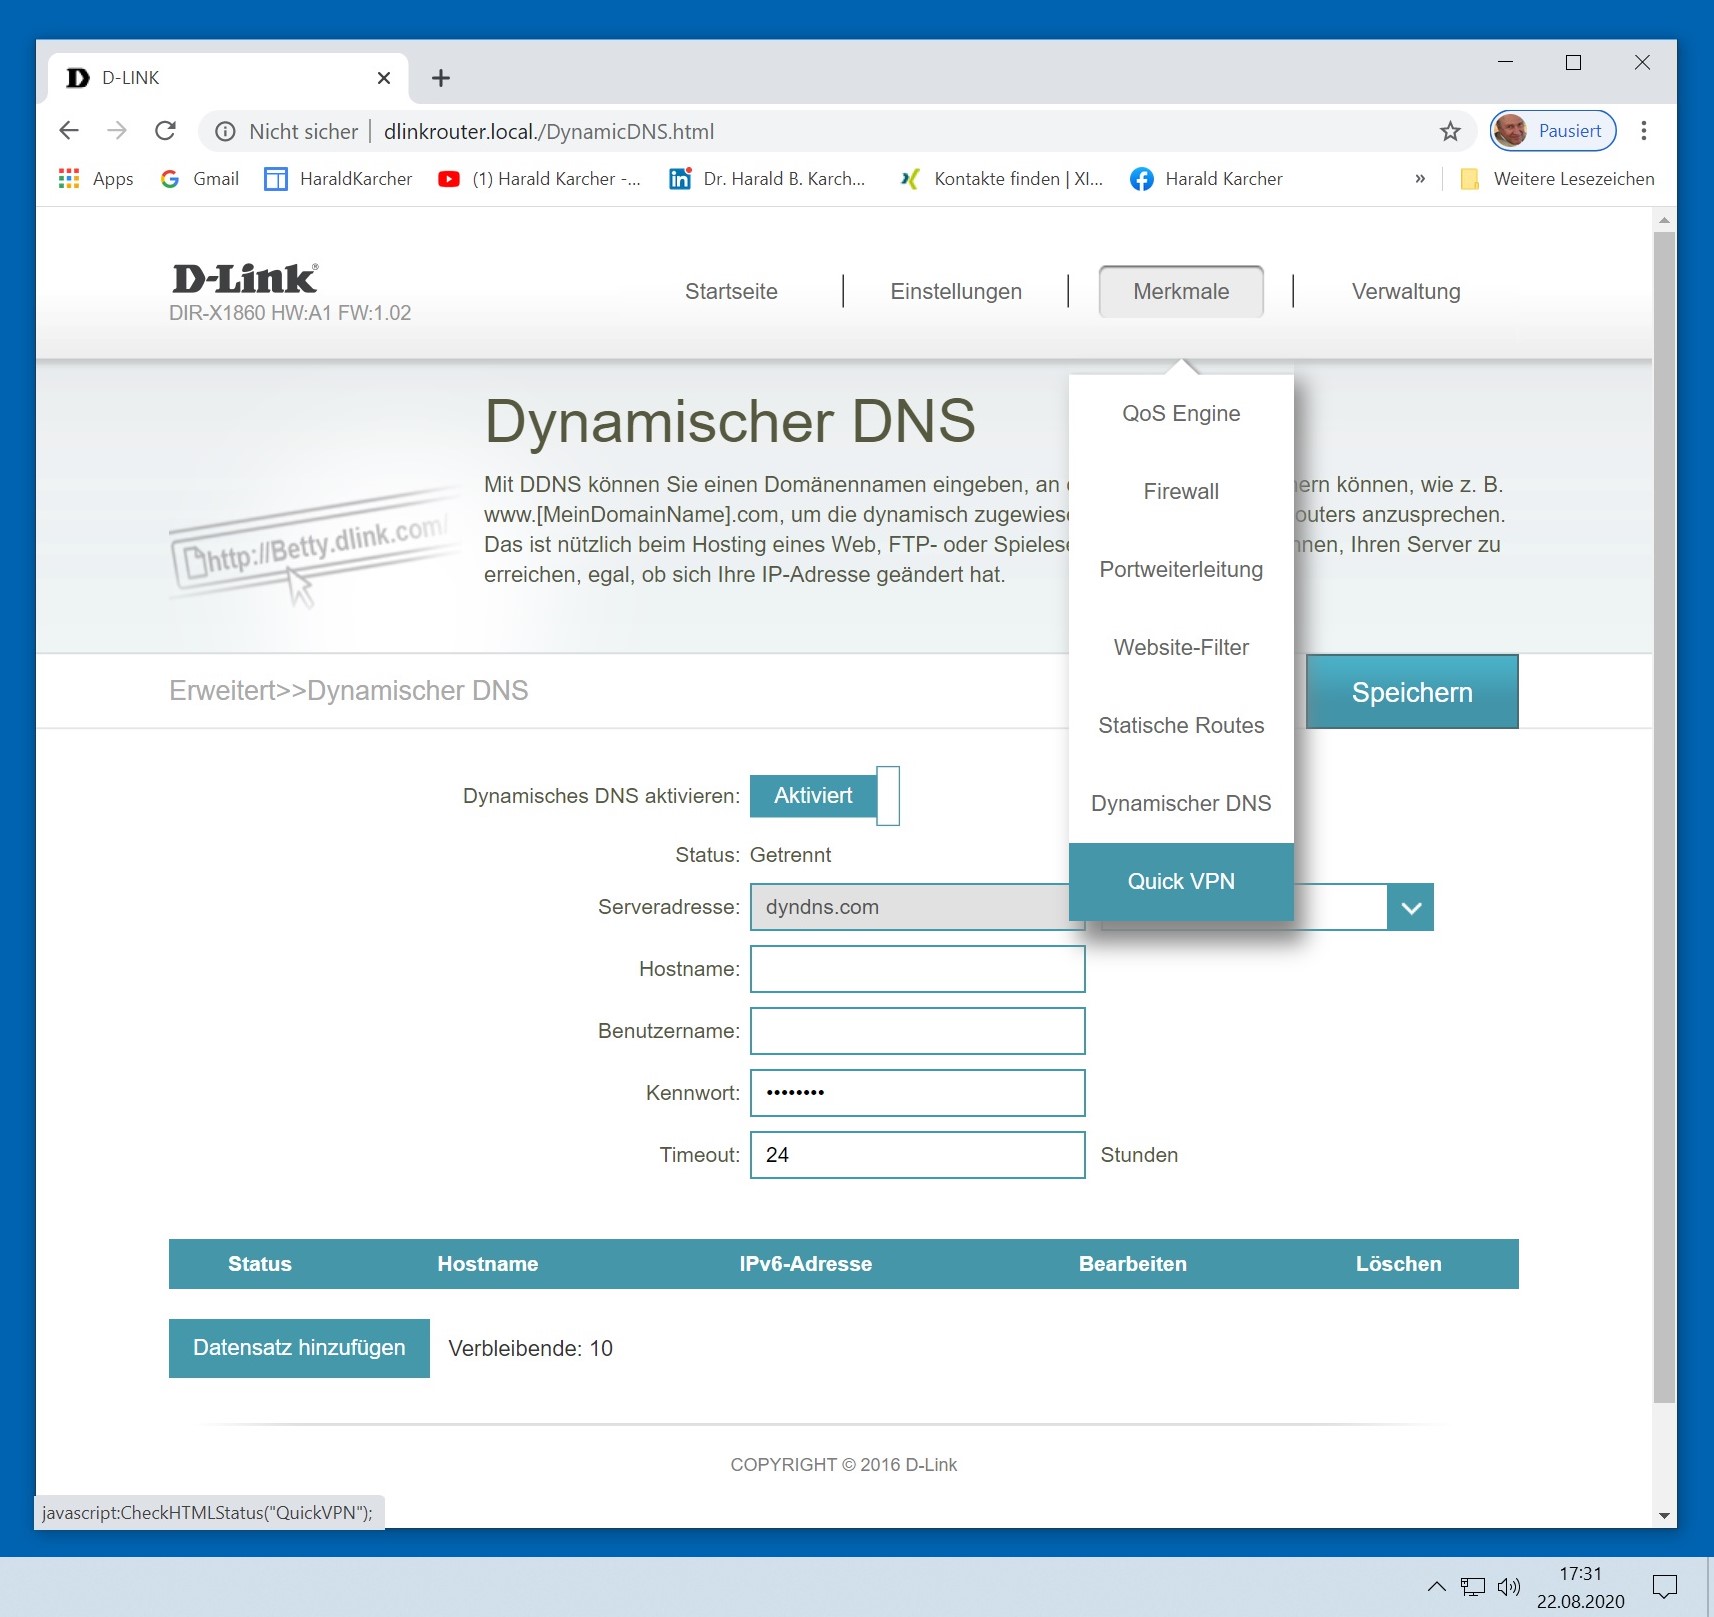Click the Speichern button
This screenshot has width=1714, height=1617.
1411,692
